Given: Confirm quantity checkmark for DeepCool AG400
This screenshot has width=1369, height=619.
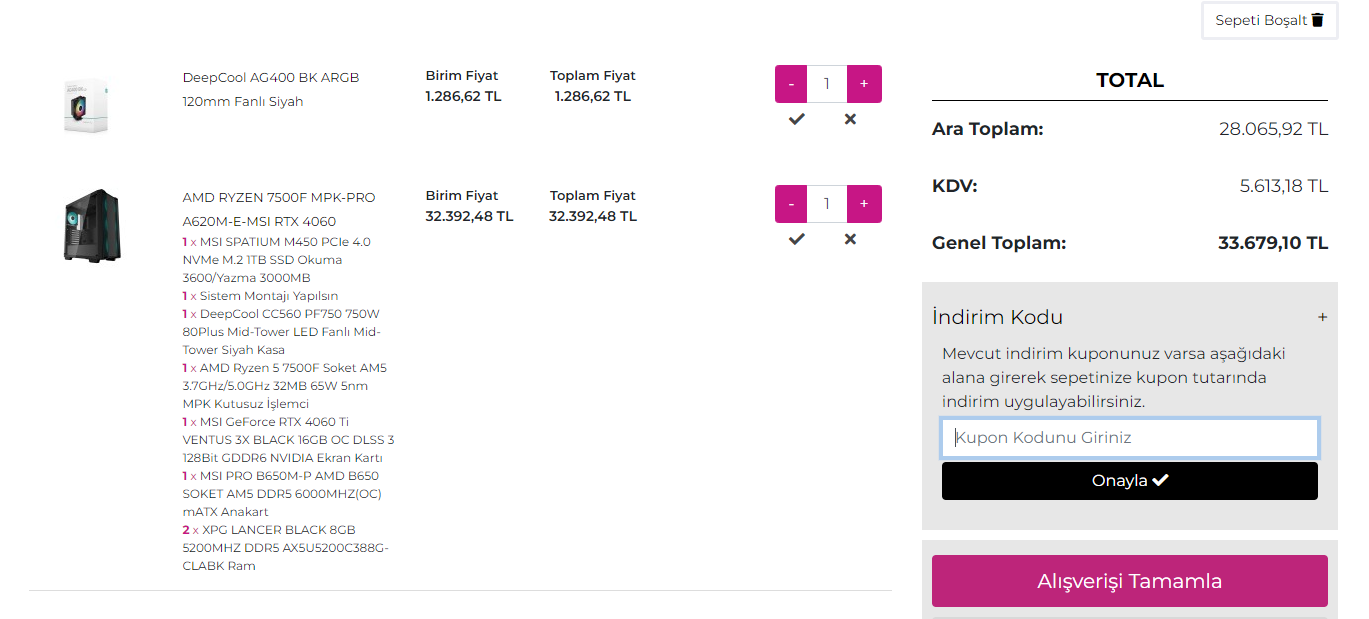Looking at the screenshot, I should coord(796,119).
